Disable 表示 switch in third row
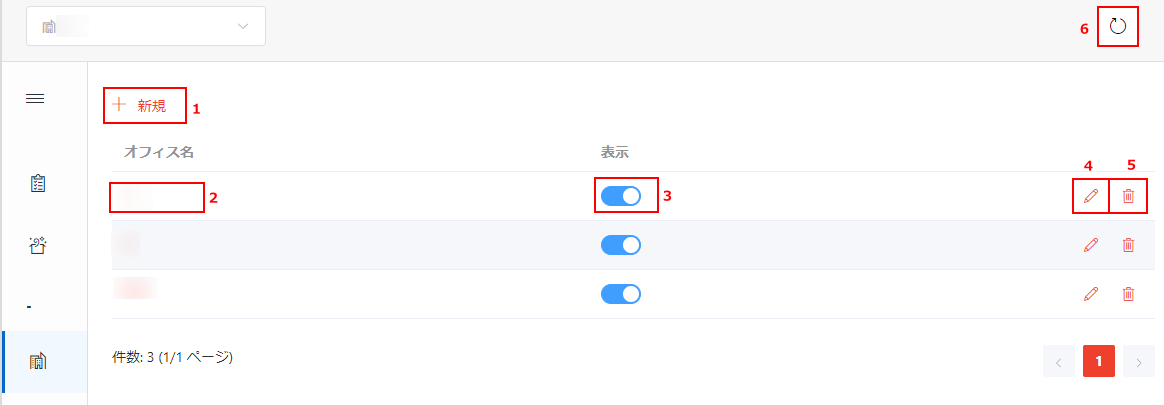Image resolution: width=1164 pixels, height=405 pixels. pos(621,294)
